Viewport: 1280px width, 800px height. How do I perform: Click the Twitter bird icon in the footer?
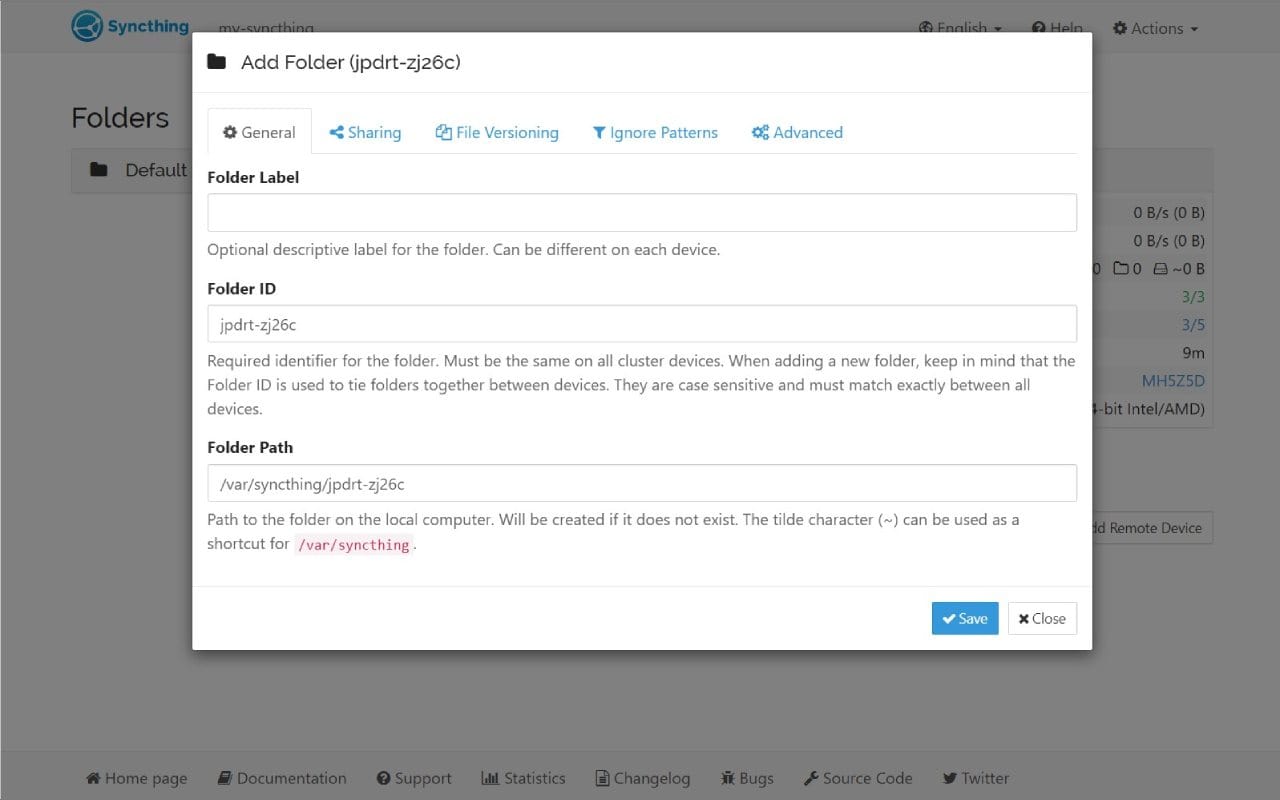(949, 778)
